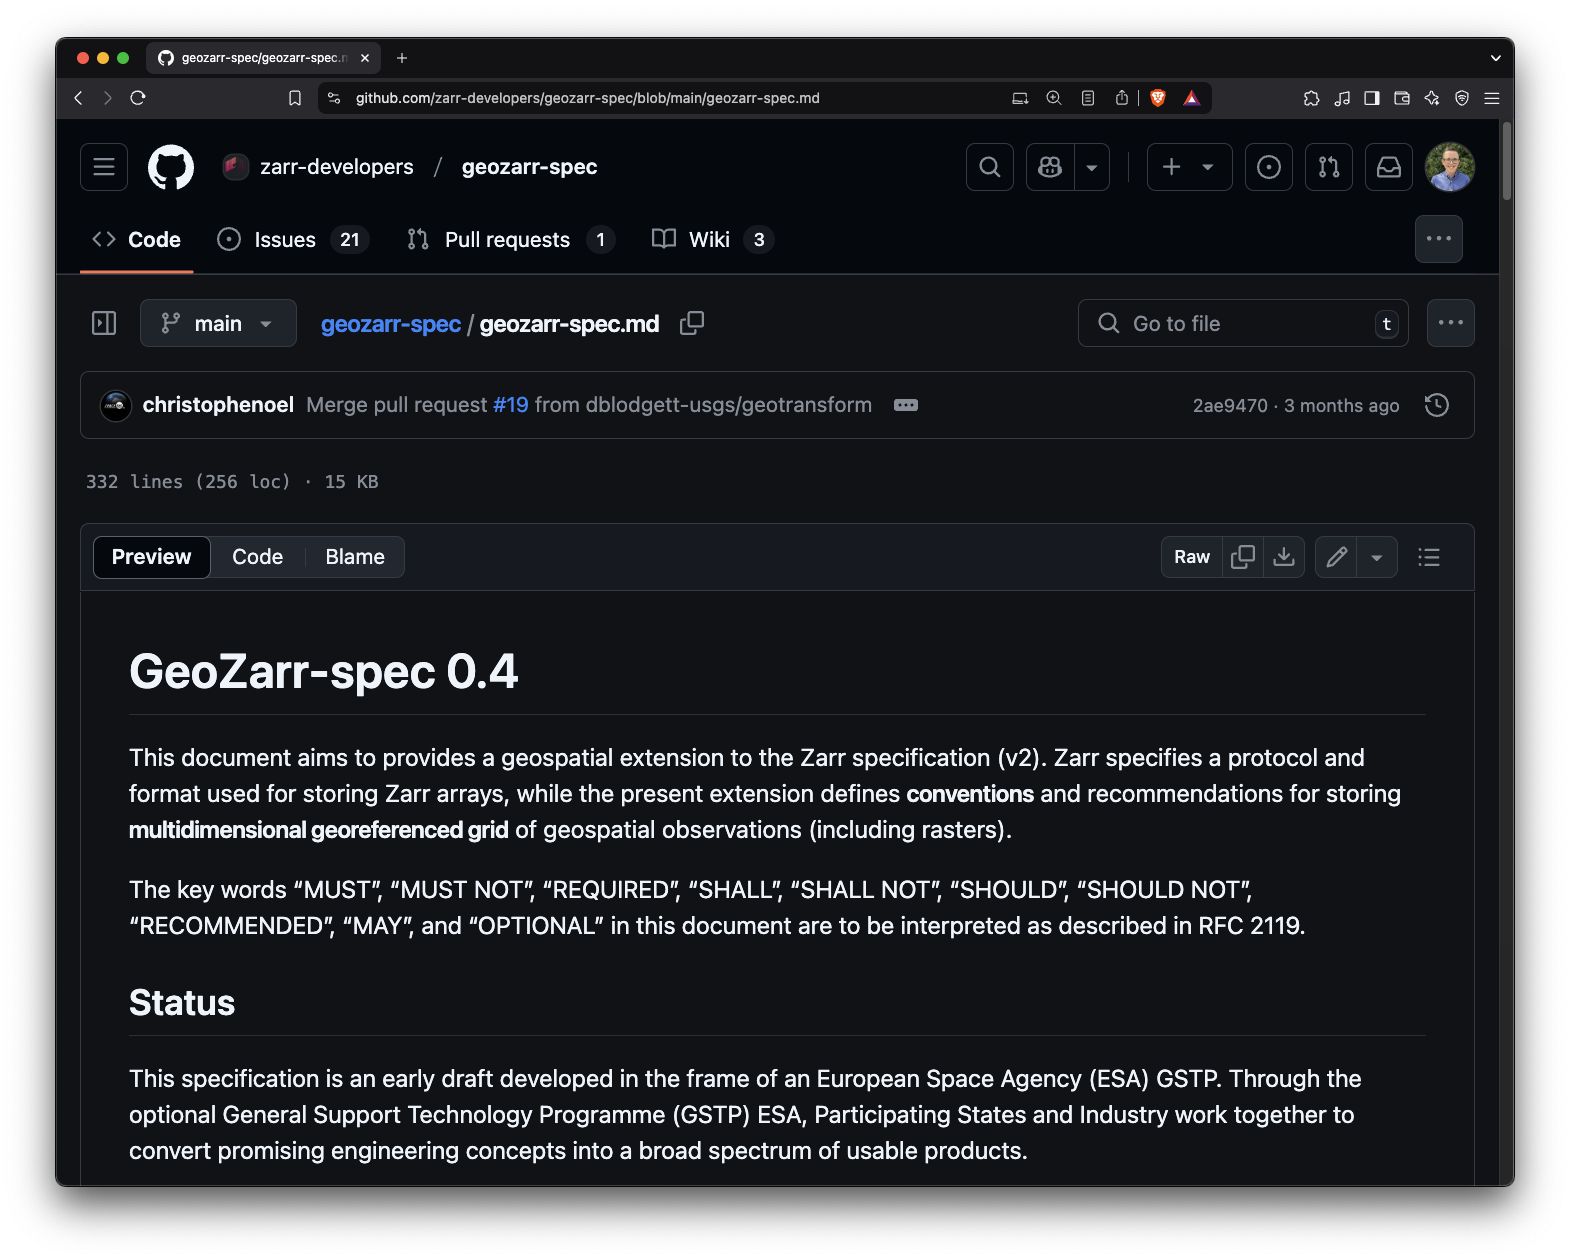Screen dimensions: 1570x1260
Task: Copy raw file contents icon
Action: (x=1243, y=557)
